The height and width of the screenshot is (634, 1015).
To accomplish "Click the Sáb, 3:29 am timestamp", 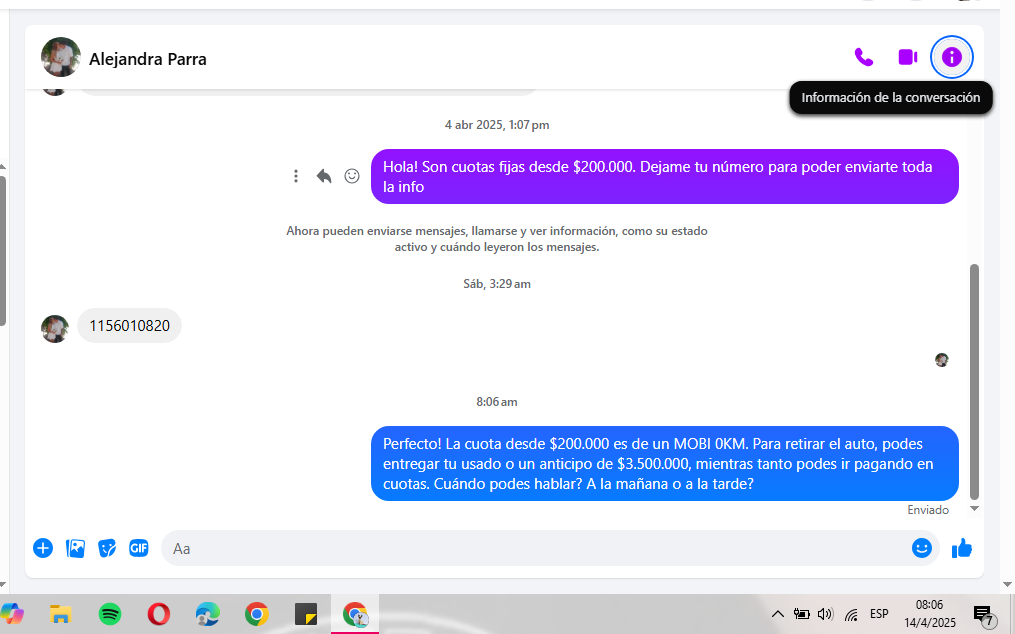I will pos(497,284).
